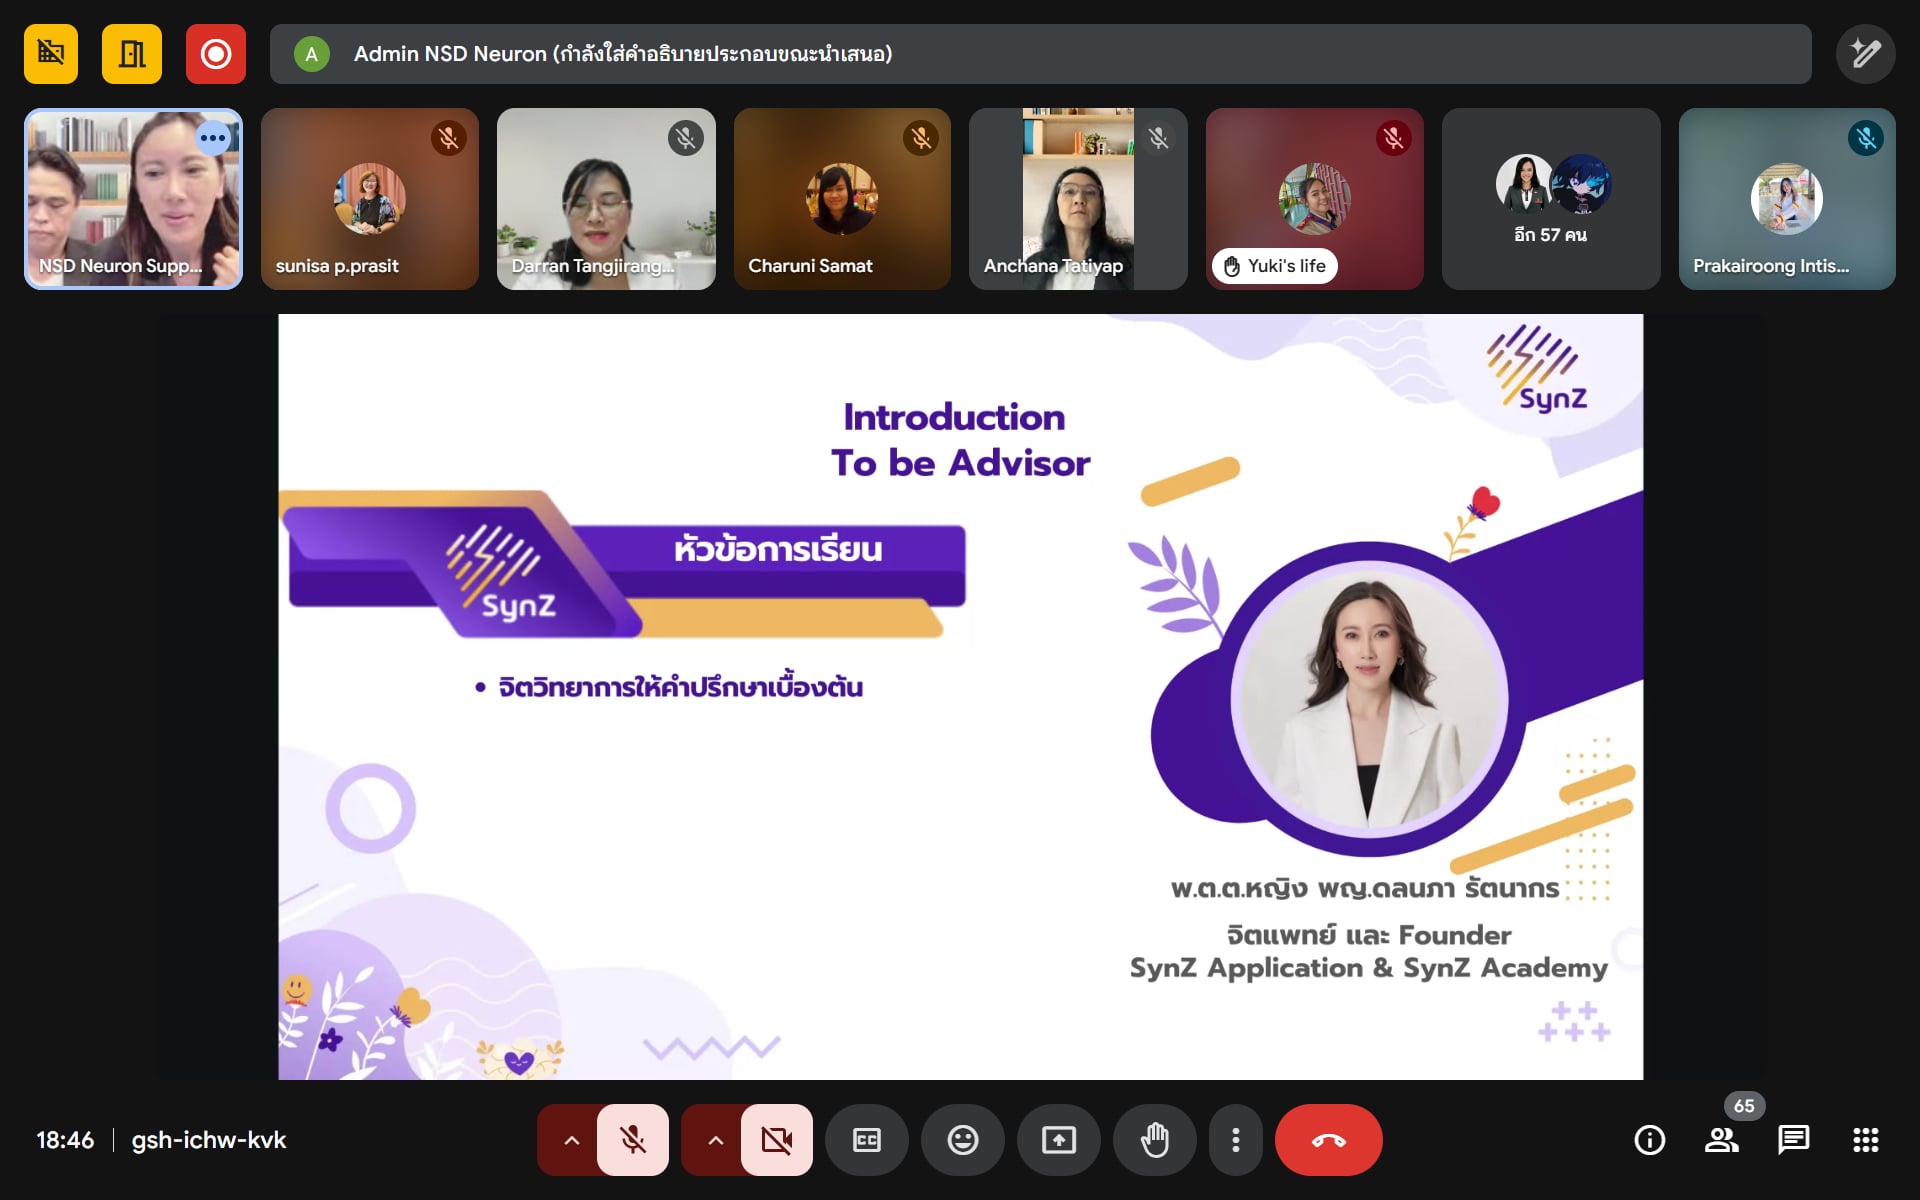This screenshot has height=1200, width=1920.
Task: Turn on closed captions
Action: coord(867,1140)
